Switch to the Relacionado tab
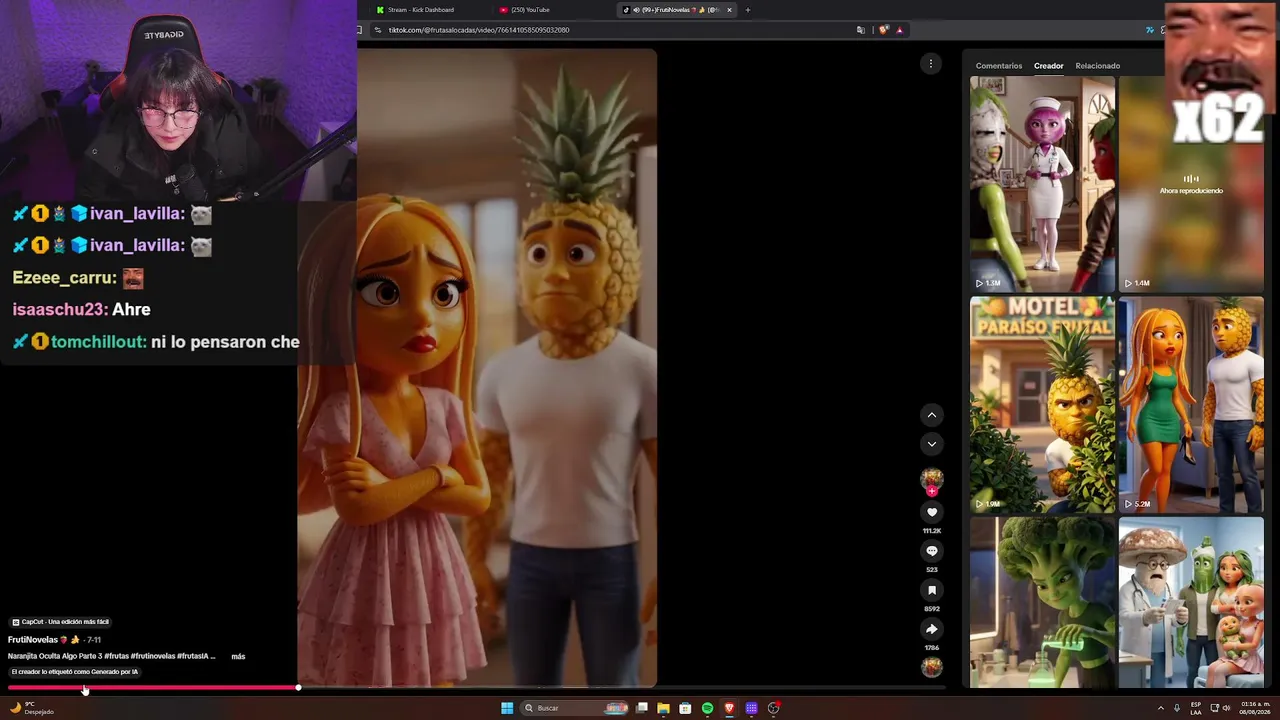This screenshot has height=720, width=1280. click(1098, 66)
